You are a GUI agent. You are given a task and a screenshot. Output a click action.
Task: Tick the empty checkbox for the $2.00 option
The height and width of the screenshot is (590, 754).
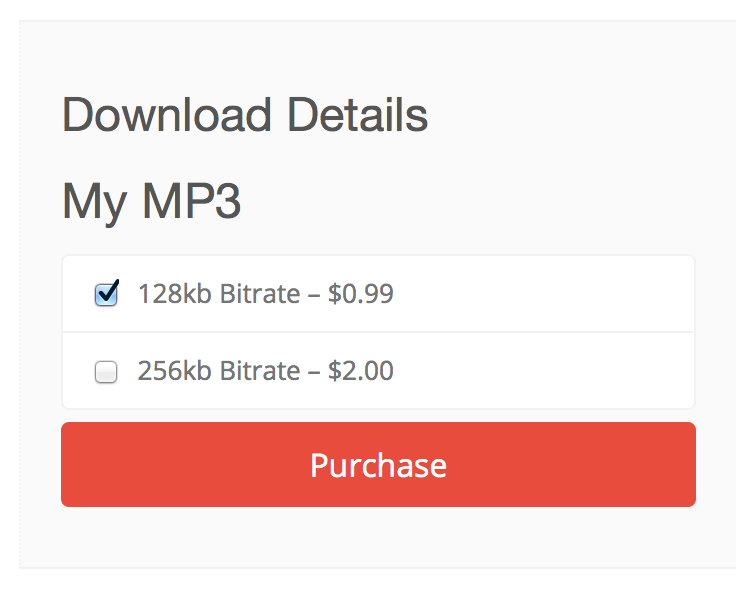pyautogui.click(x=106, y=372)
